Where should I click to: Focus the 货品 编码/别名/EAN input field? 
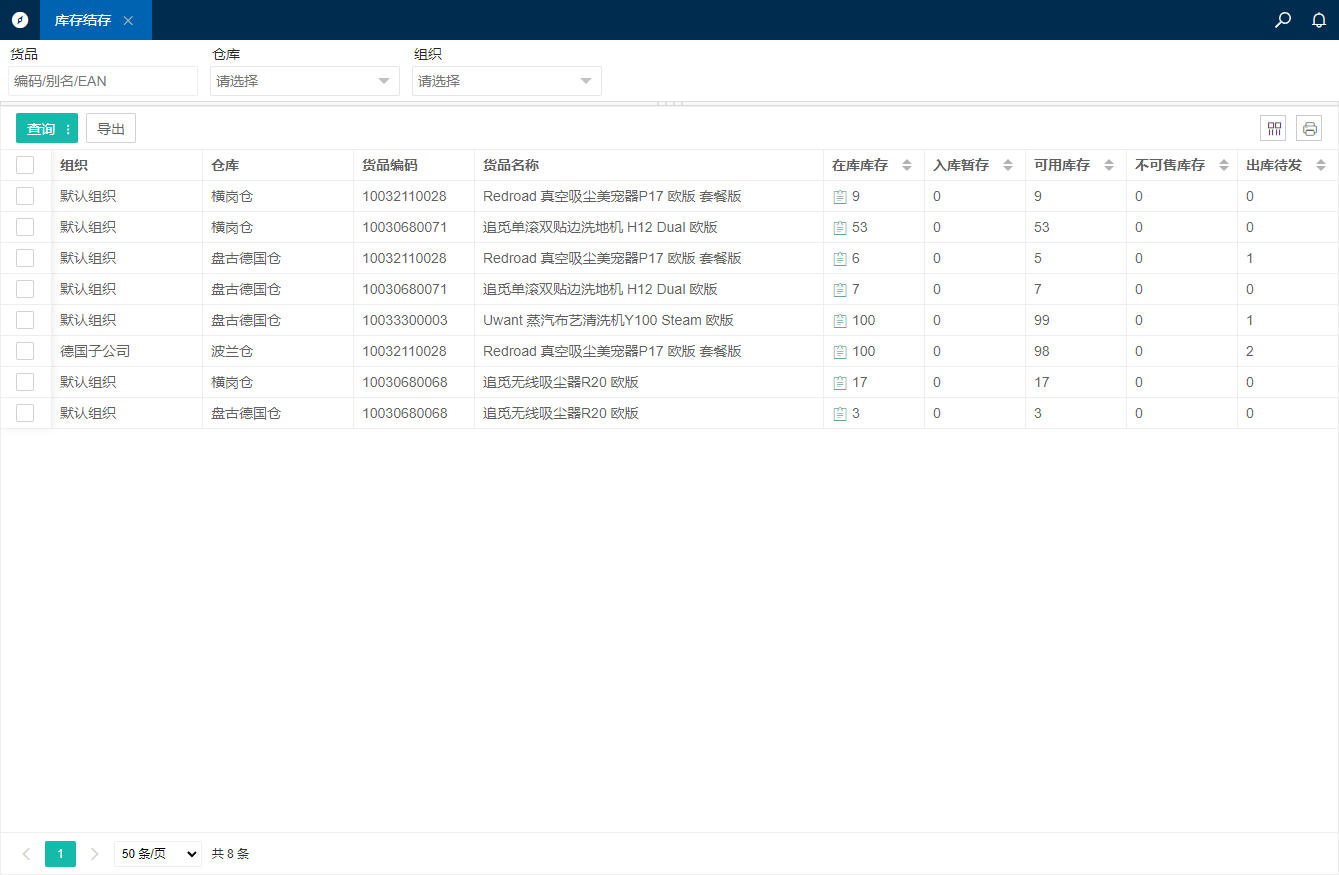coord(103,81)
